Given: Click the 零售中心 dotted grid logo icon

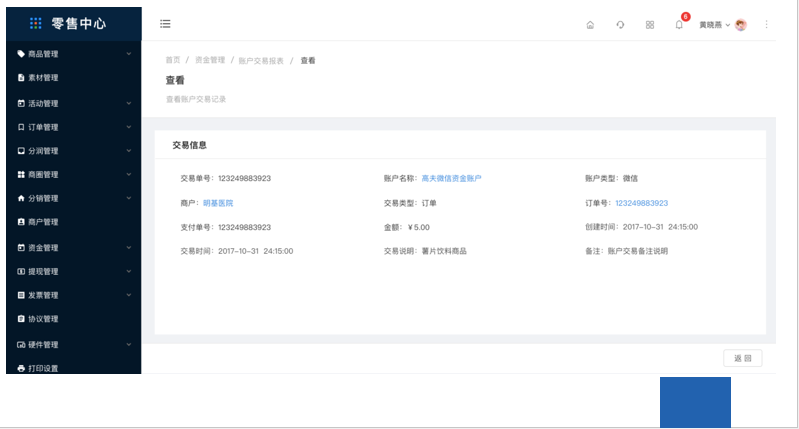Looking at the screenshot, I should pos(36,23).
